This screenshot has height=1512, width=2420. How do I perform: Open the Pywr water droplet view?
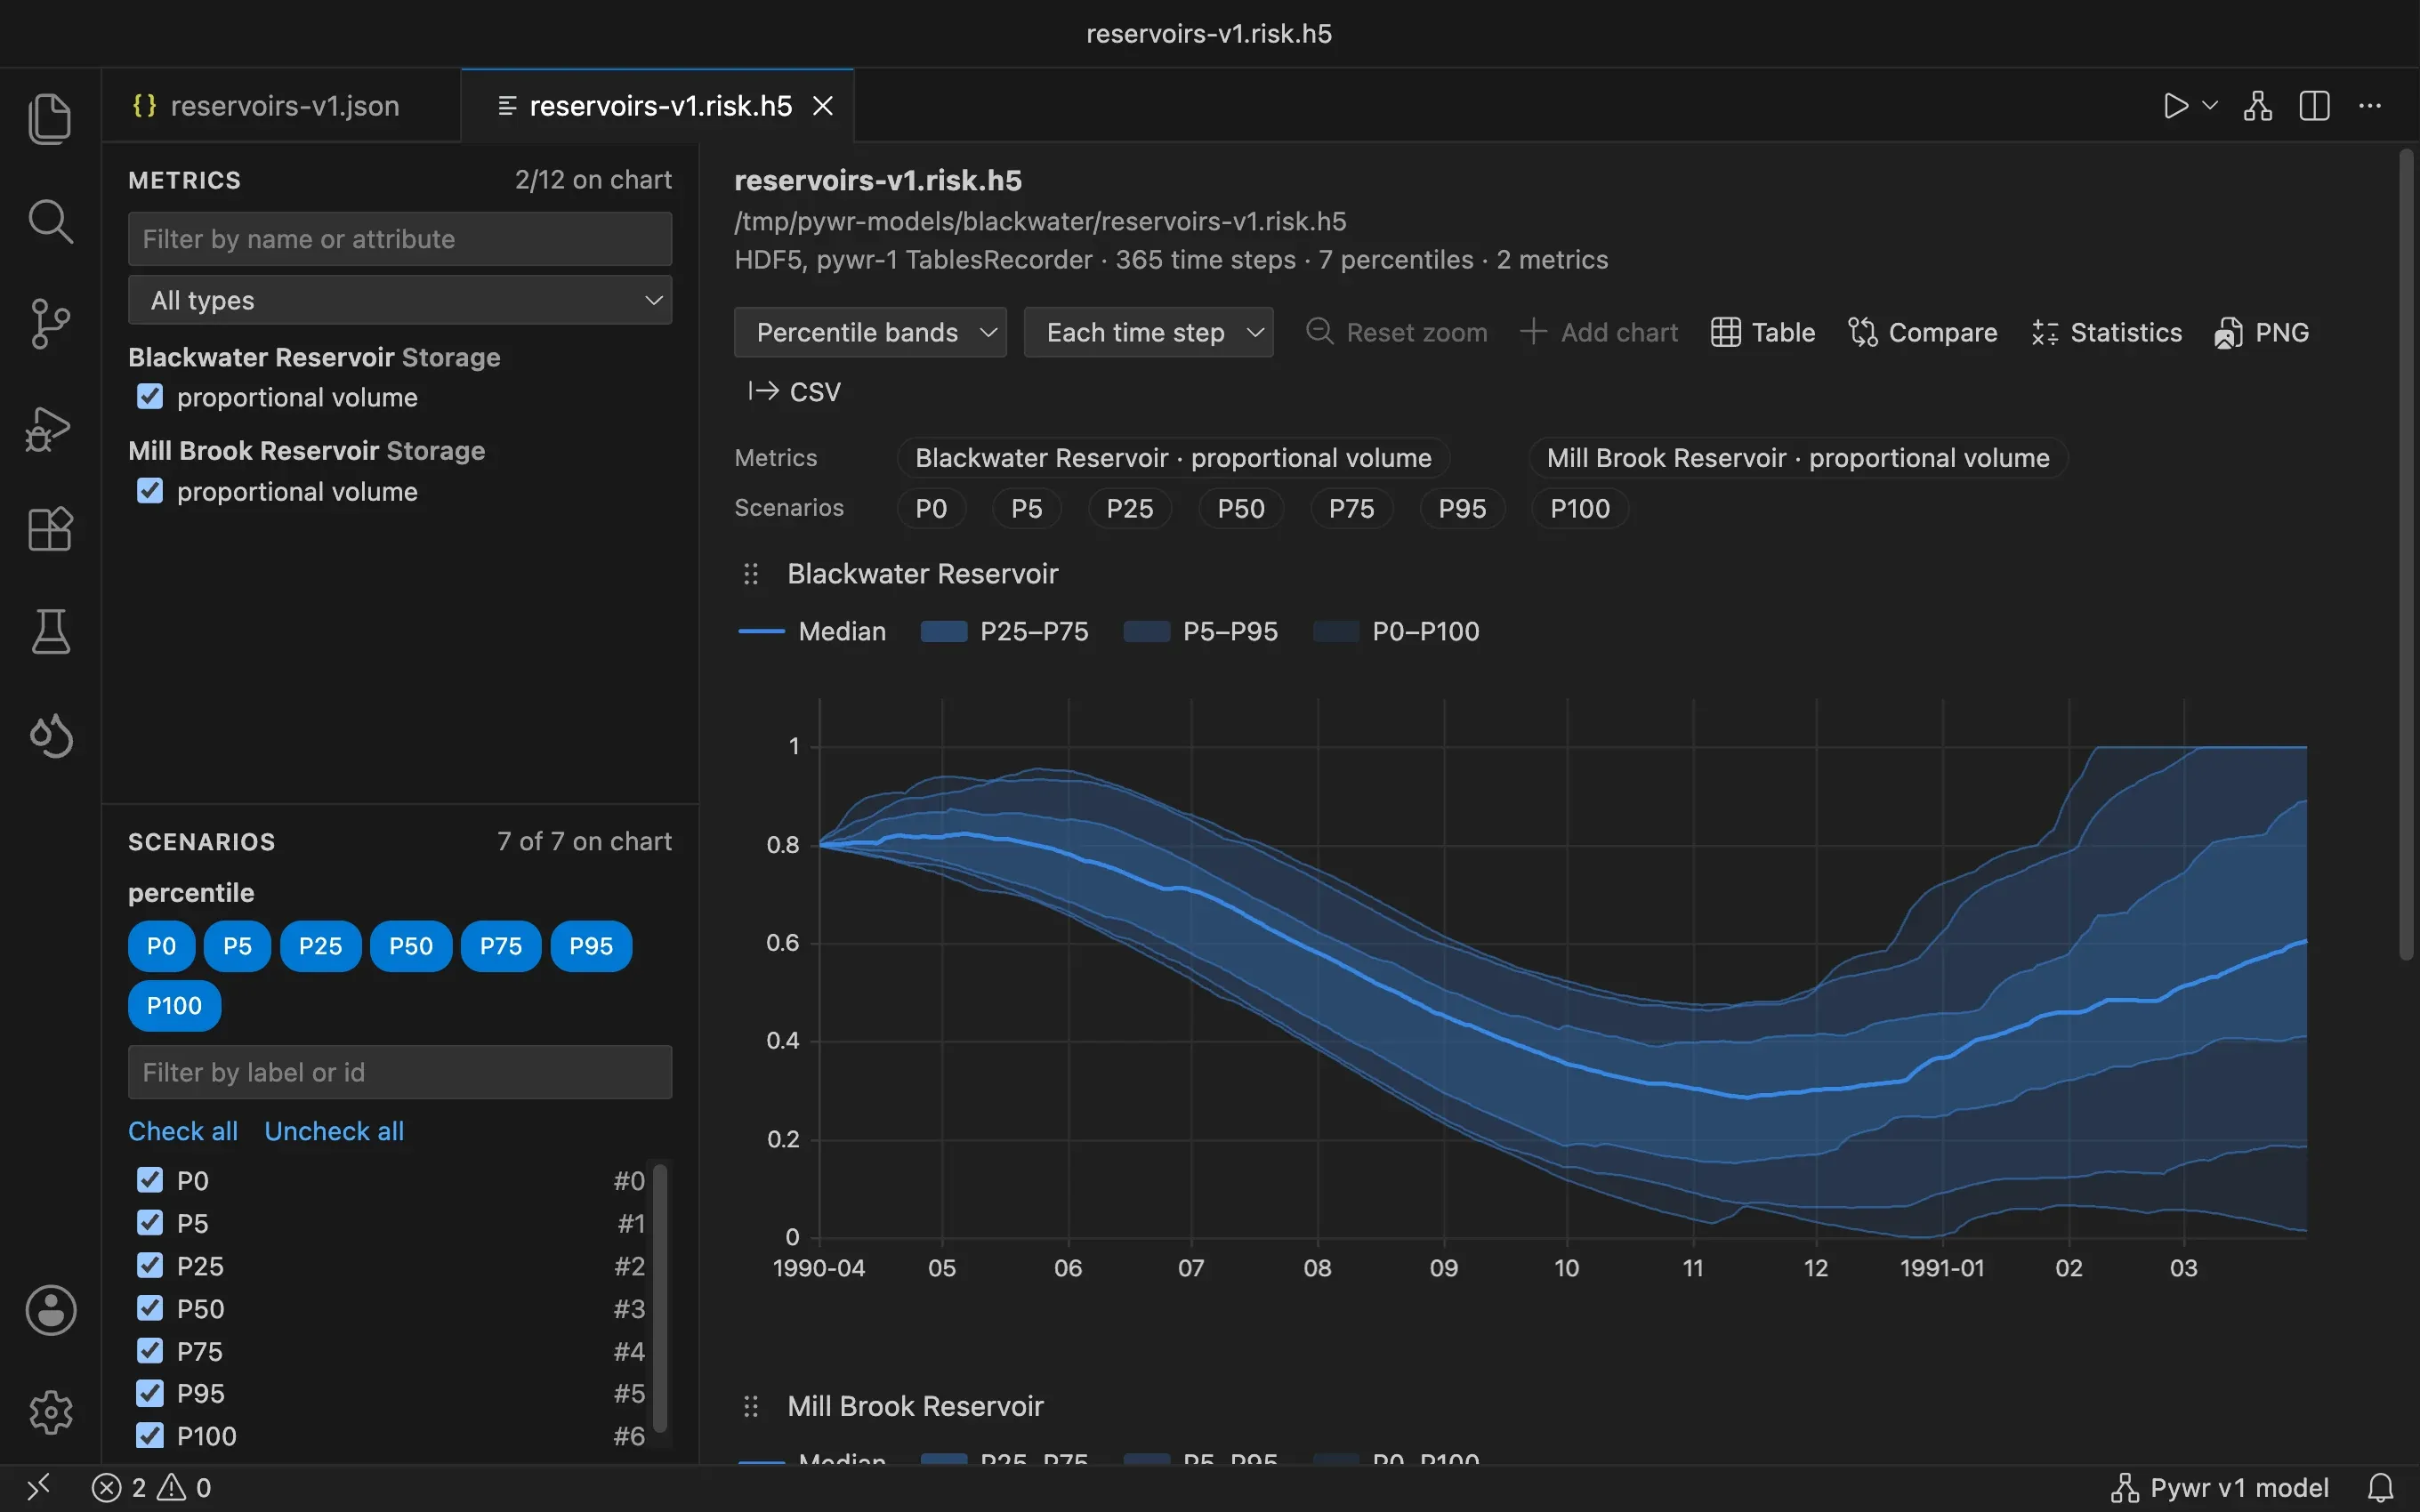50,736
